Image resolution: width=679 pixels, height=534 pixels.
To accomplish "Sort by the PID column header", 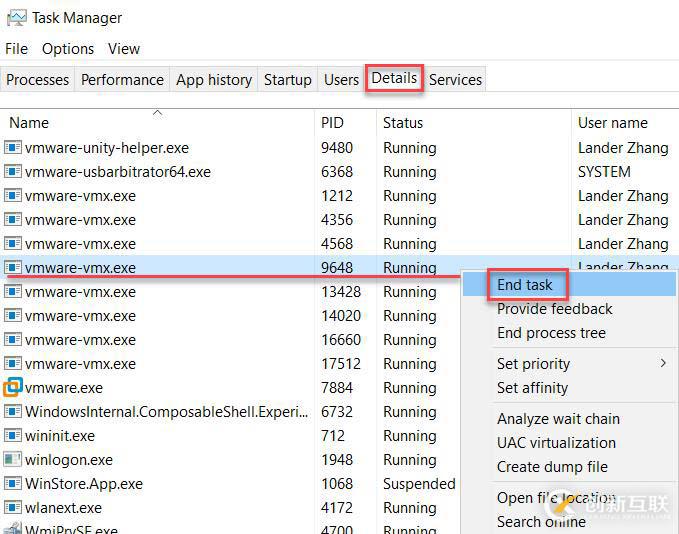I will 346,123.
